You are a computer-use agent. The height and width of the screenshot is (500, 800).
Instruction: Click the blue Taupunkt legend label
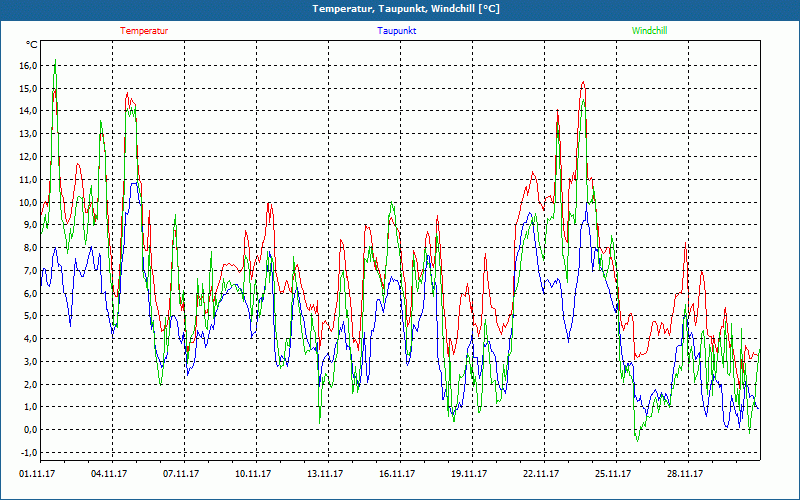(396, 31)
